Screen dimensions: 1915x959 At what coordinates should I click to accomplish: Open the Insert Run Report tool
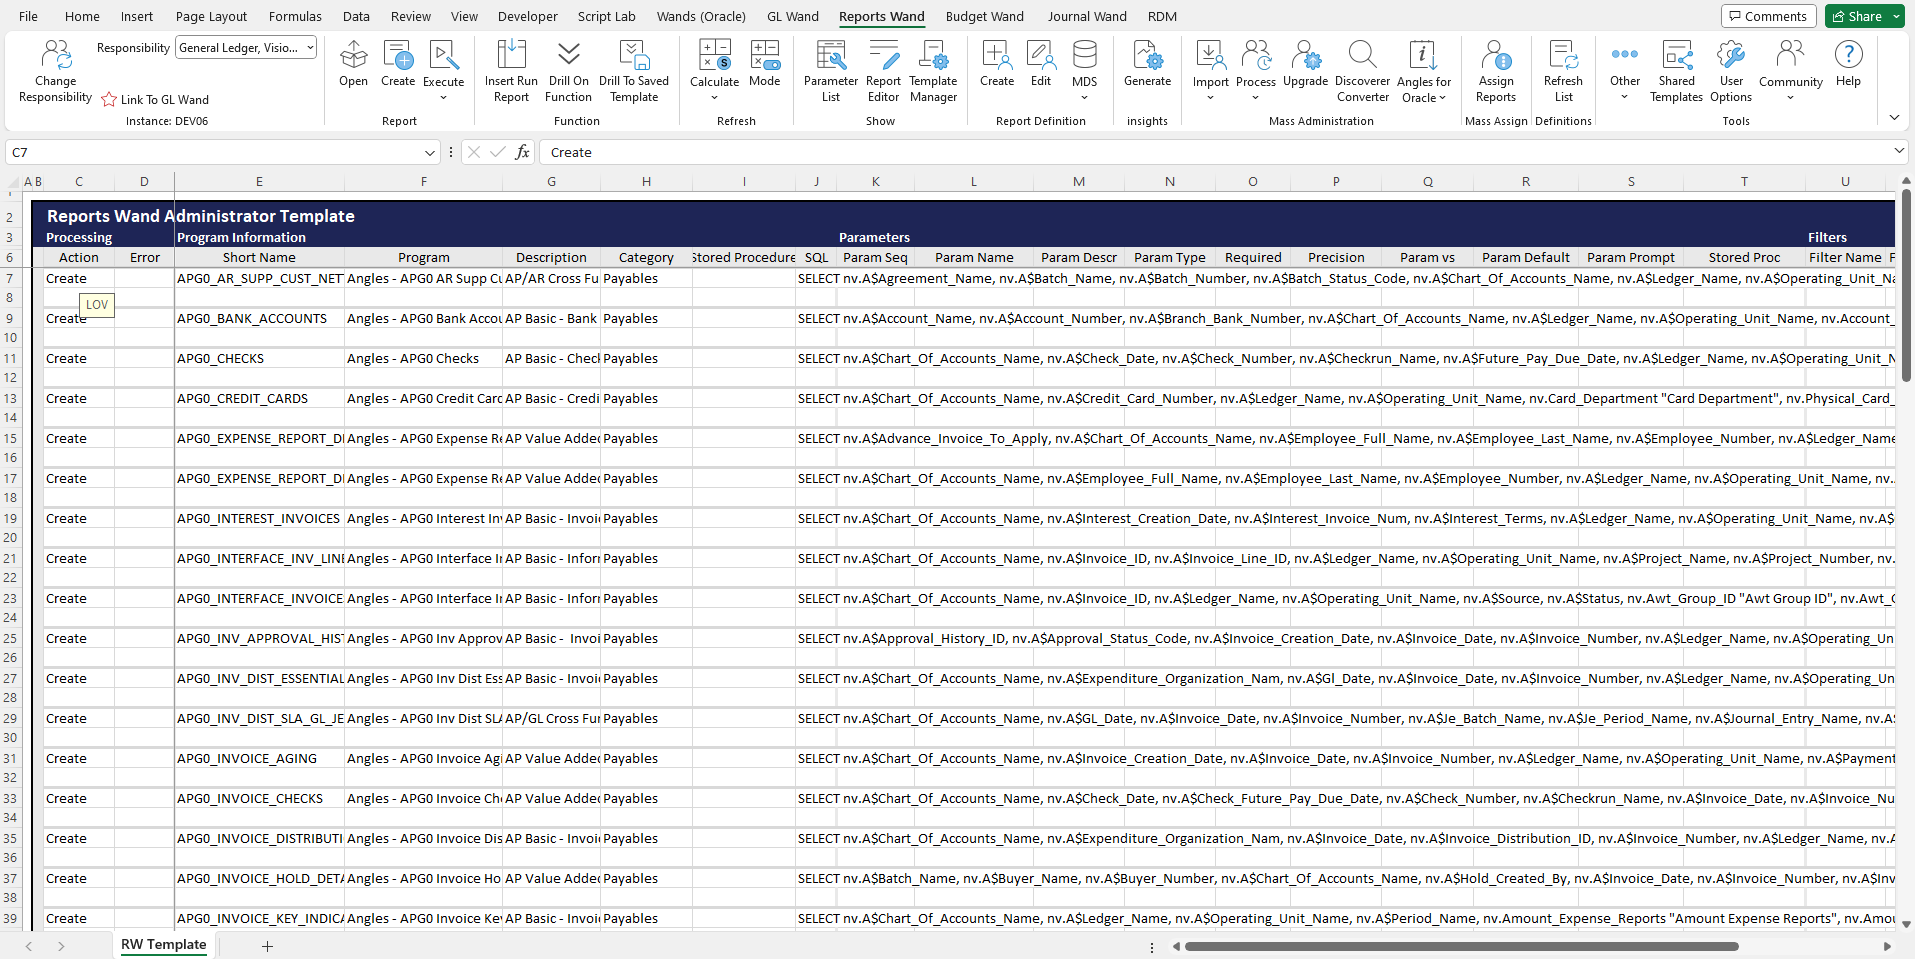pyautogui.click(x=511, y=70)
